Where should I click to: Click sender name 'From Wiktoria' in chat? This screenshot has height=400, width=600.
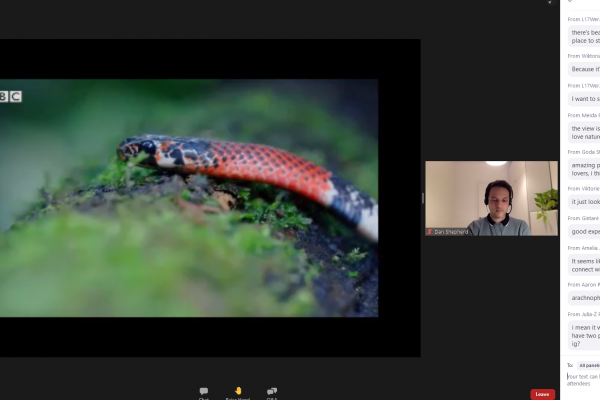584,56
